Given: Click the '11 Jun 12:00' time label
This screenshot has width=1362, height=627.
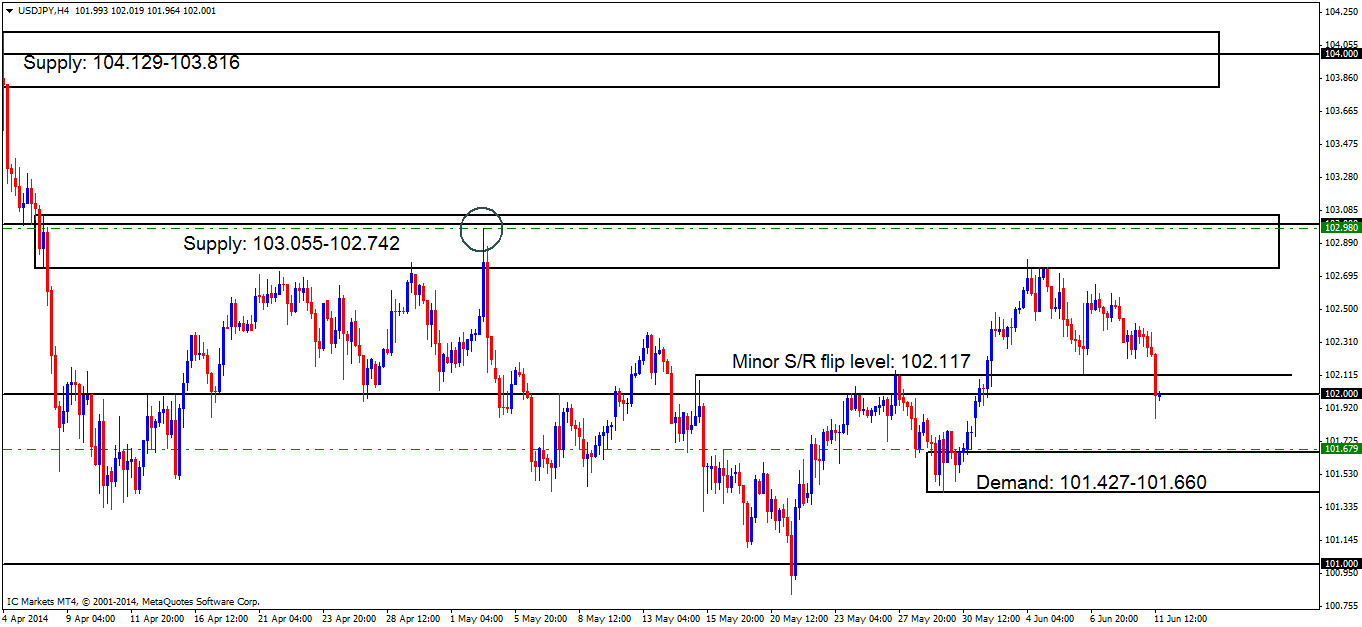Looking at the screenshot, I should [1181, 619].
